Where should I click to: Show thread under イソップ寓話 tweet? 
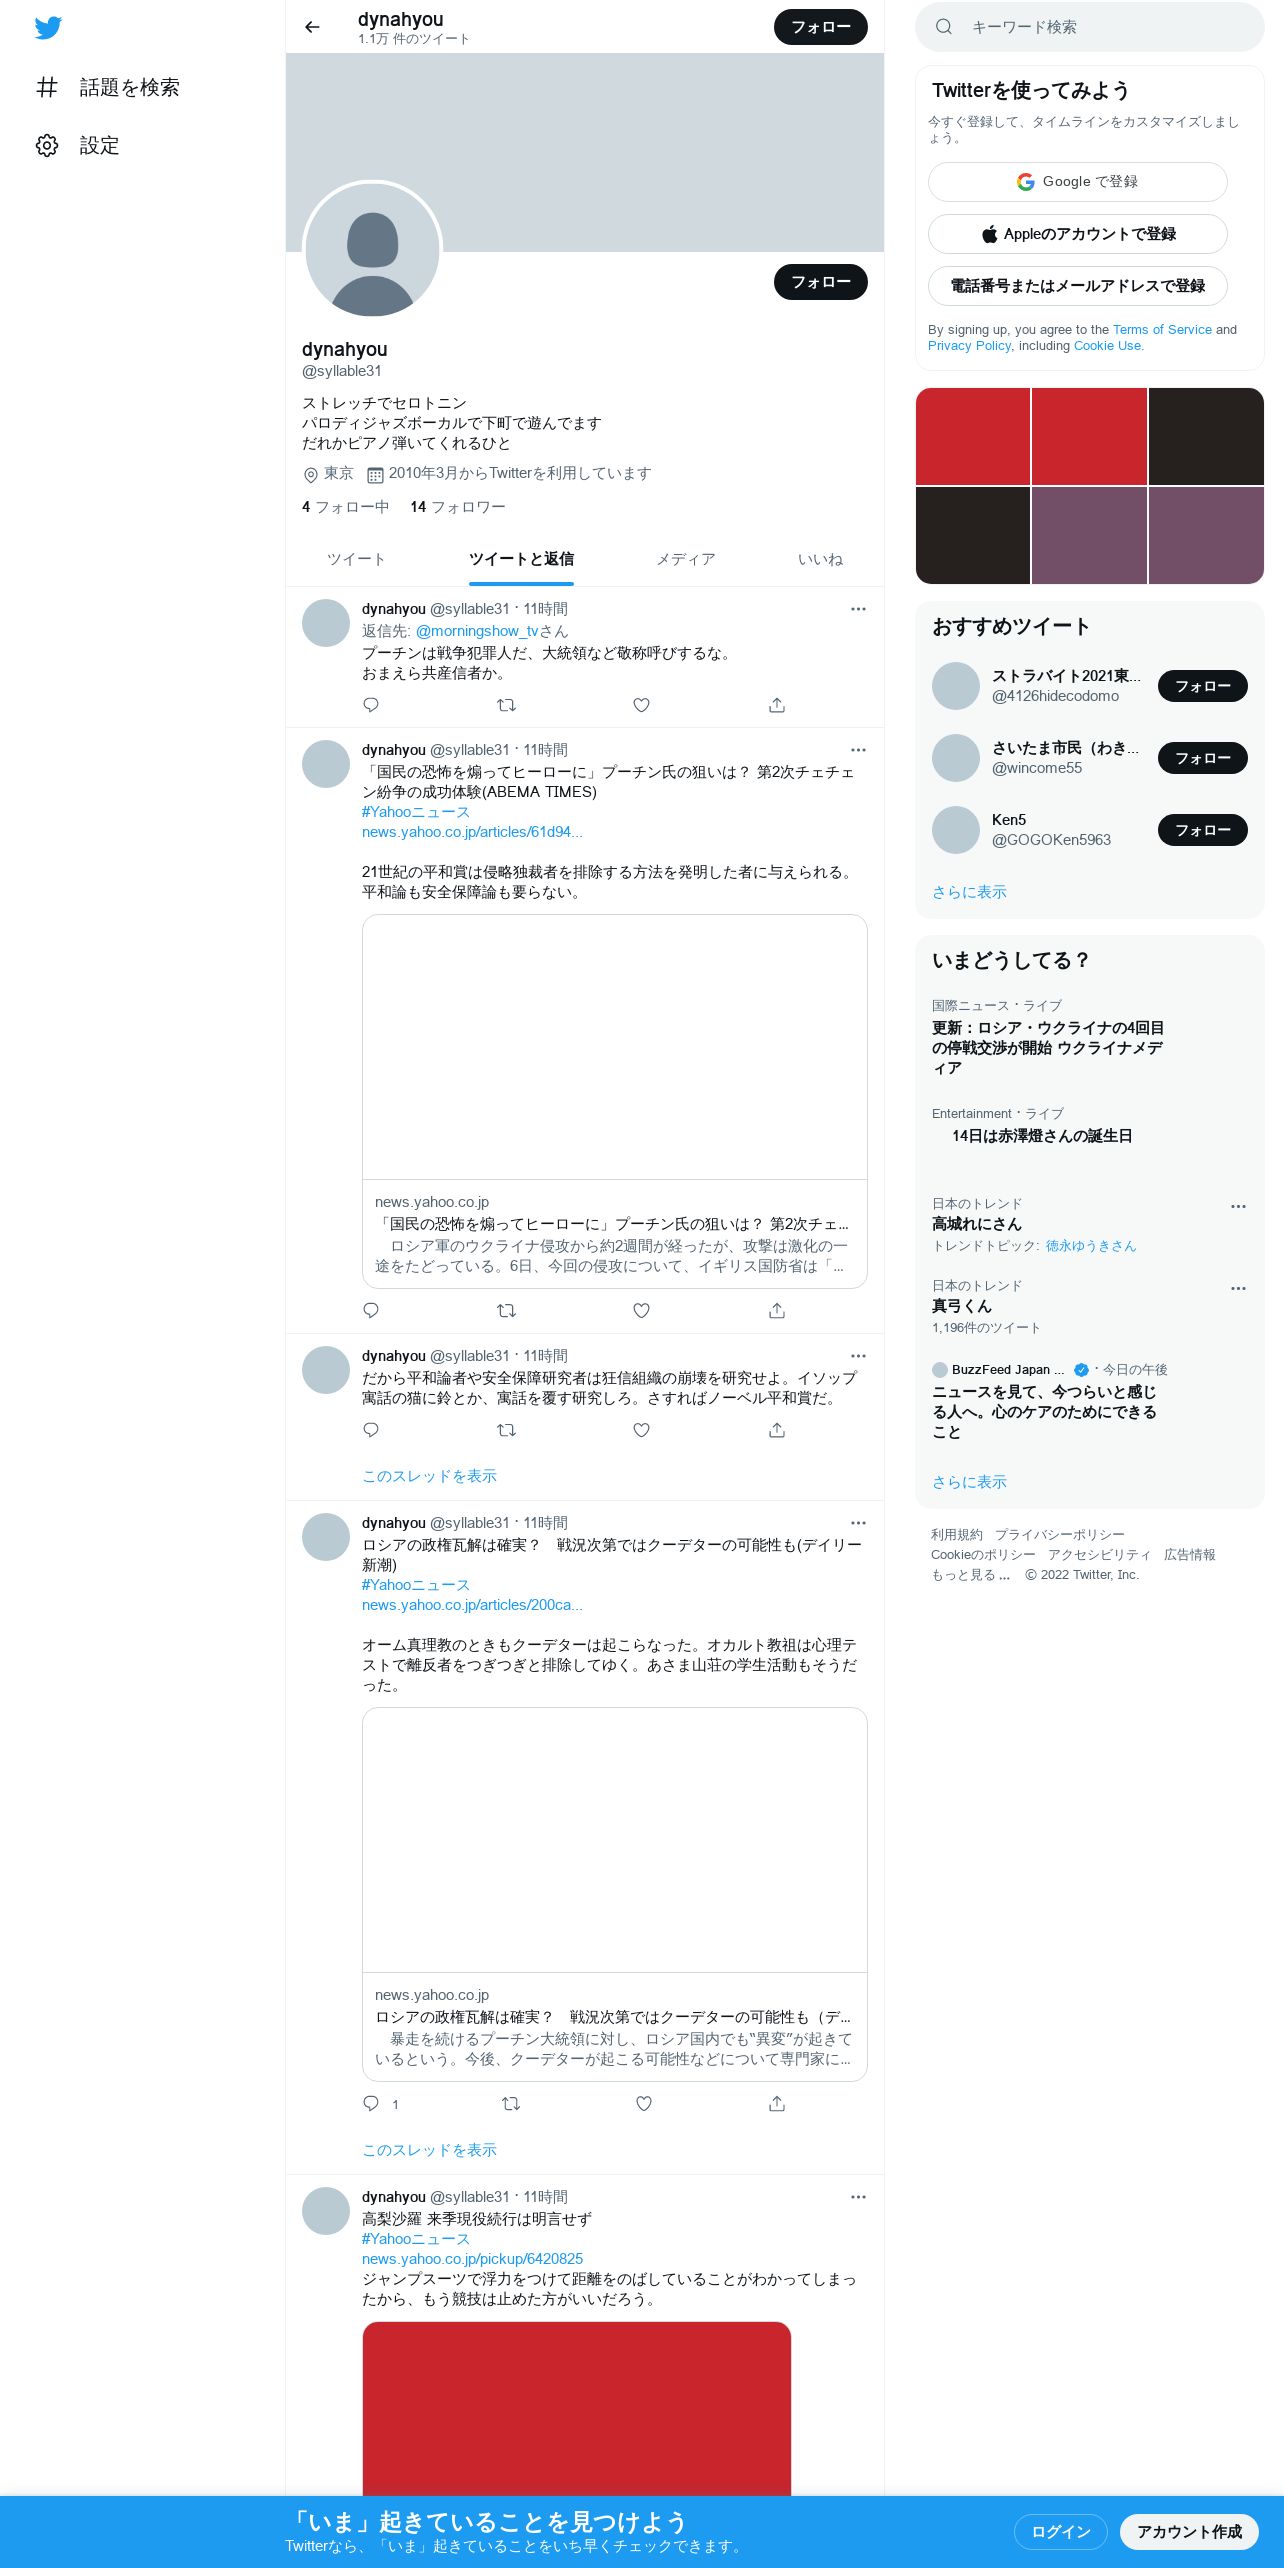(x=429, y=1476)
